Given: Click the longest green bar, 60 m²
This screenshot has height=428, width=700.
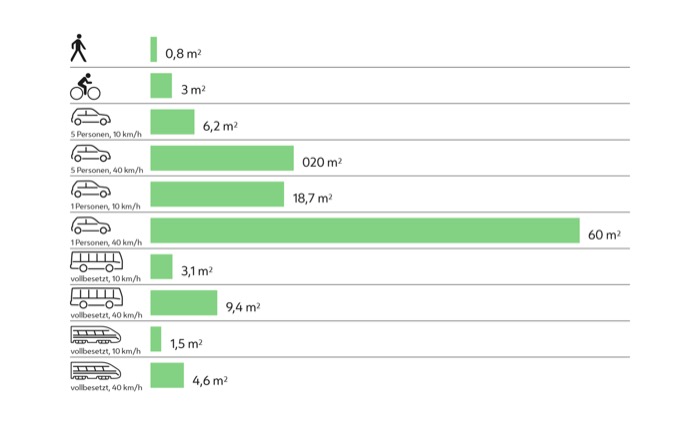Looking at the screenshot, I should [x=365, y=230].
